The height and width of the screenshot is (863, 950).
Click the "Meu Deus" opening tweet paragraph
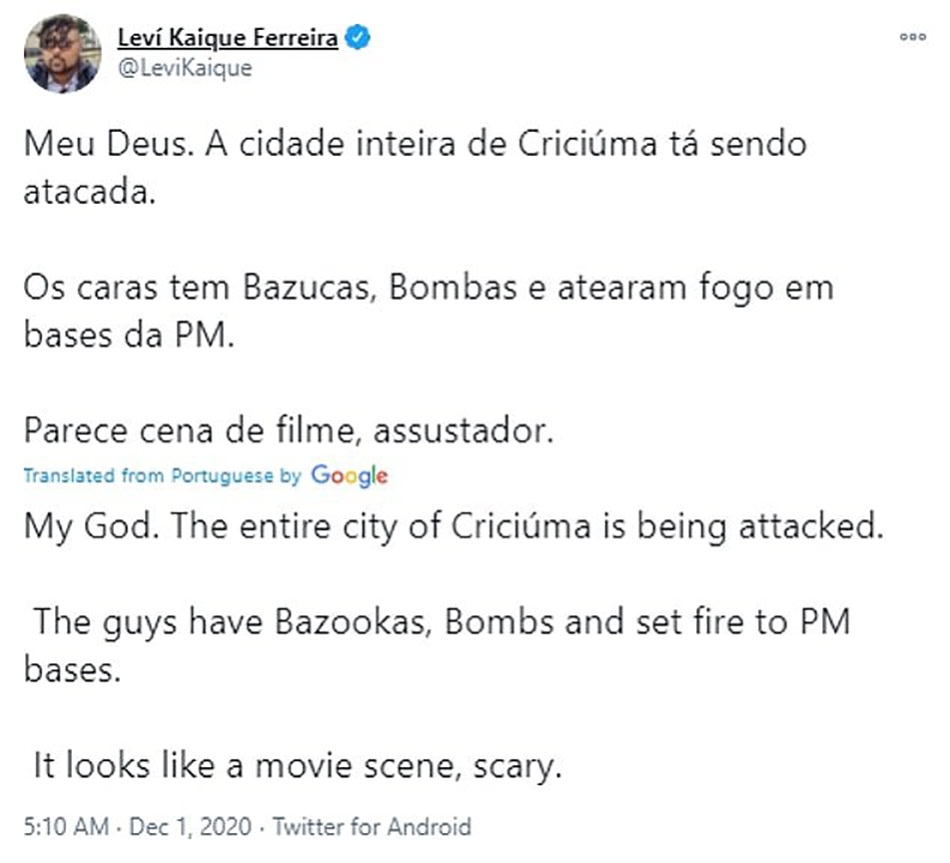coord(414,166)
